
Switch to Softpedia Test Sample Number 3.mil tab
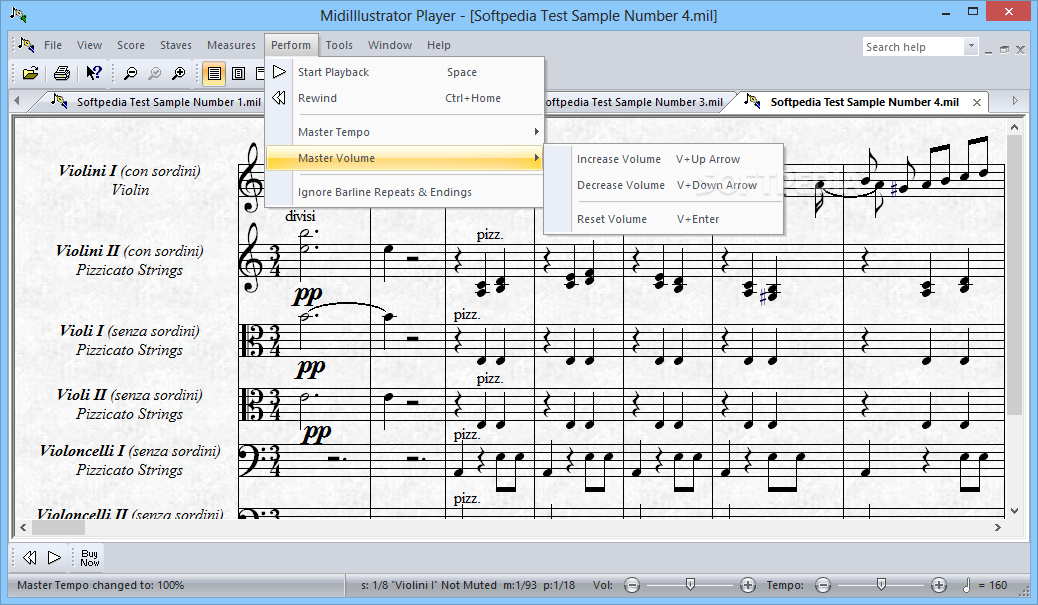click(x=634, y=102)
